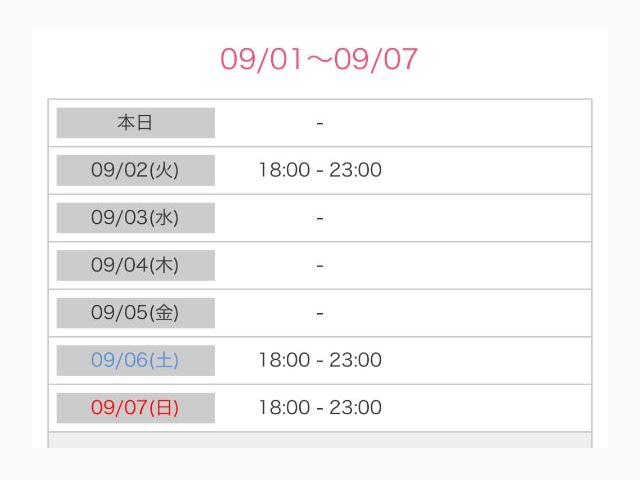Select the 本日 date label
The width and height of the screenshot is (640, 480).
tap(136, 123)
